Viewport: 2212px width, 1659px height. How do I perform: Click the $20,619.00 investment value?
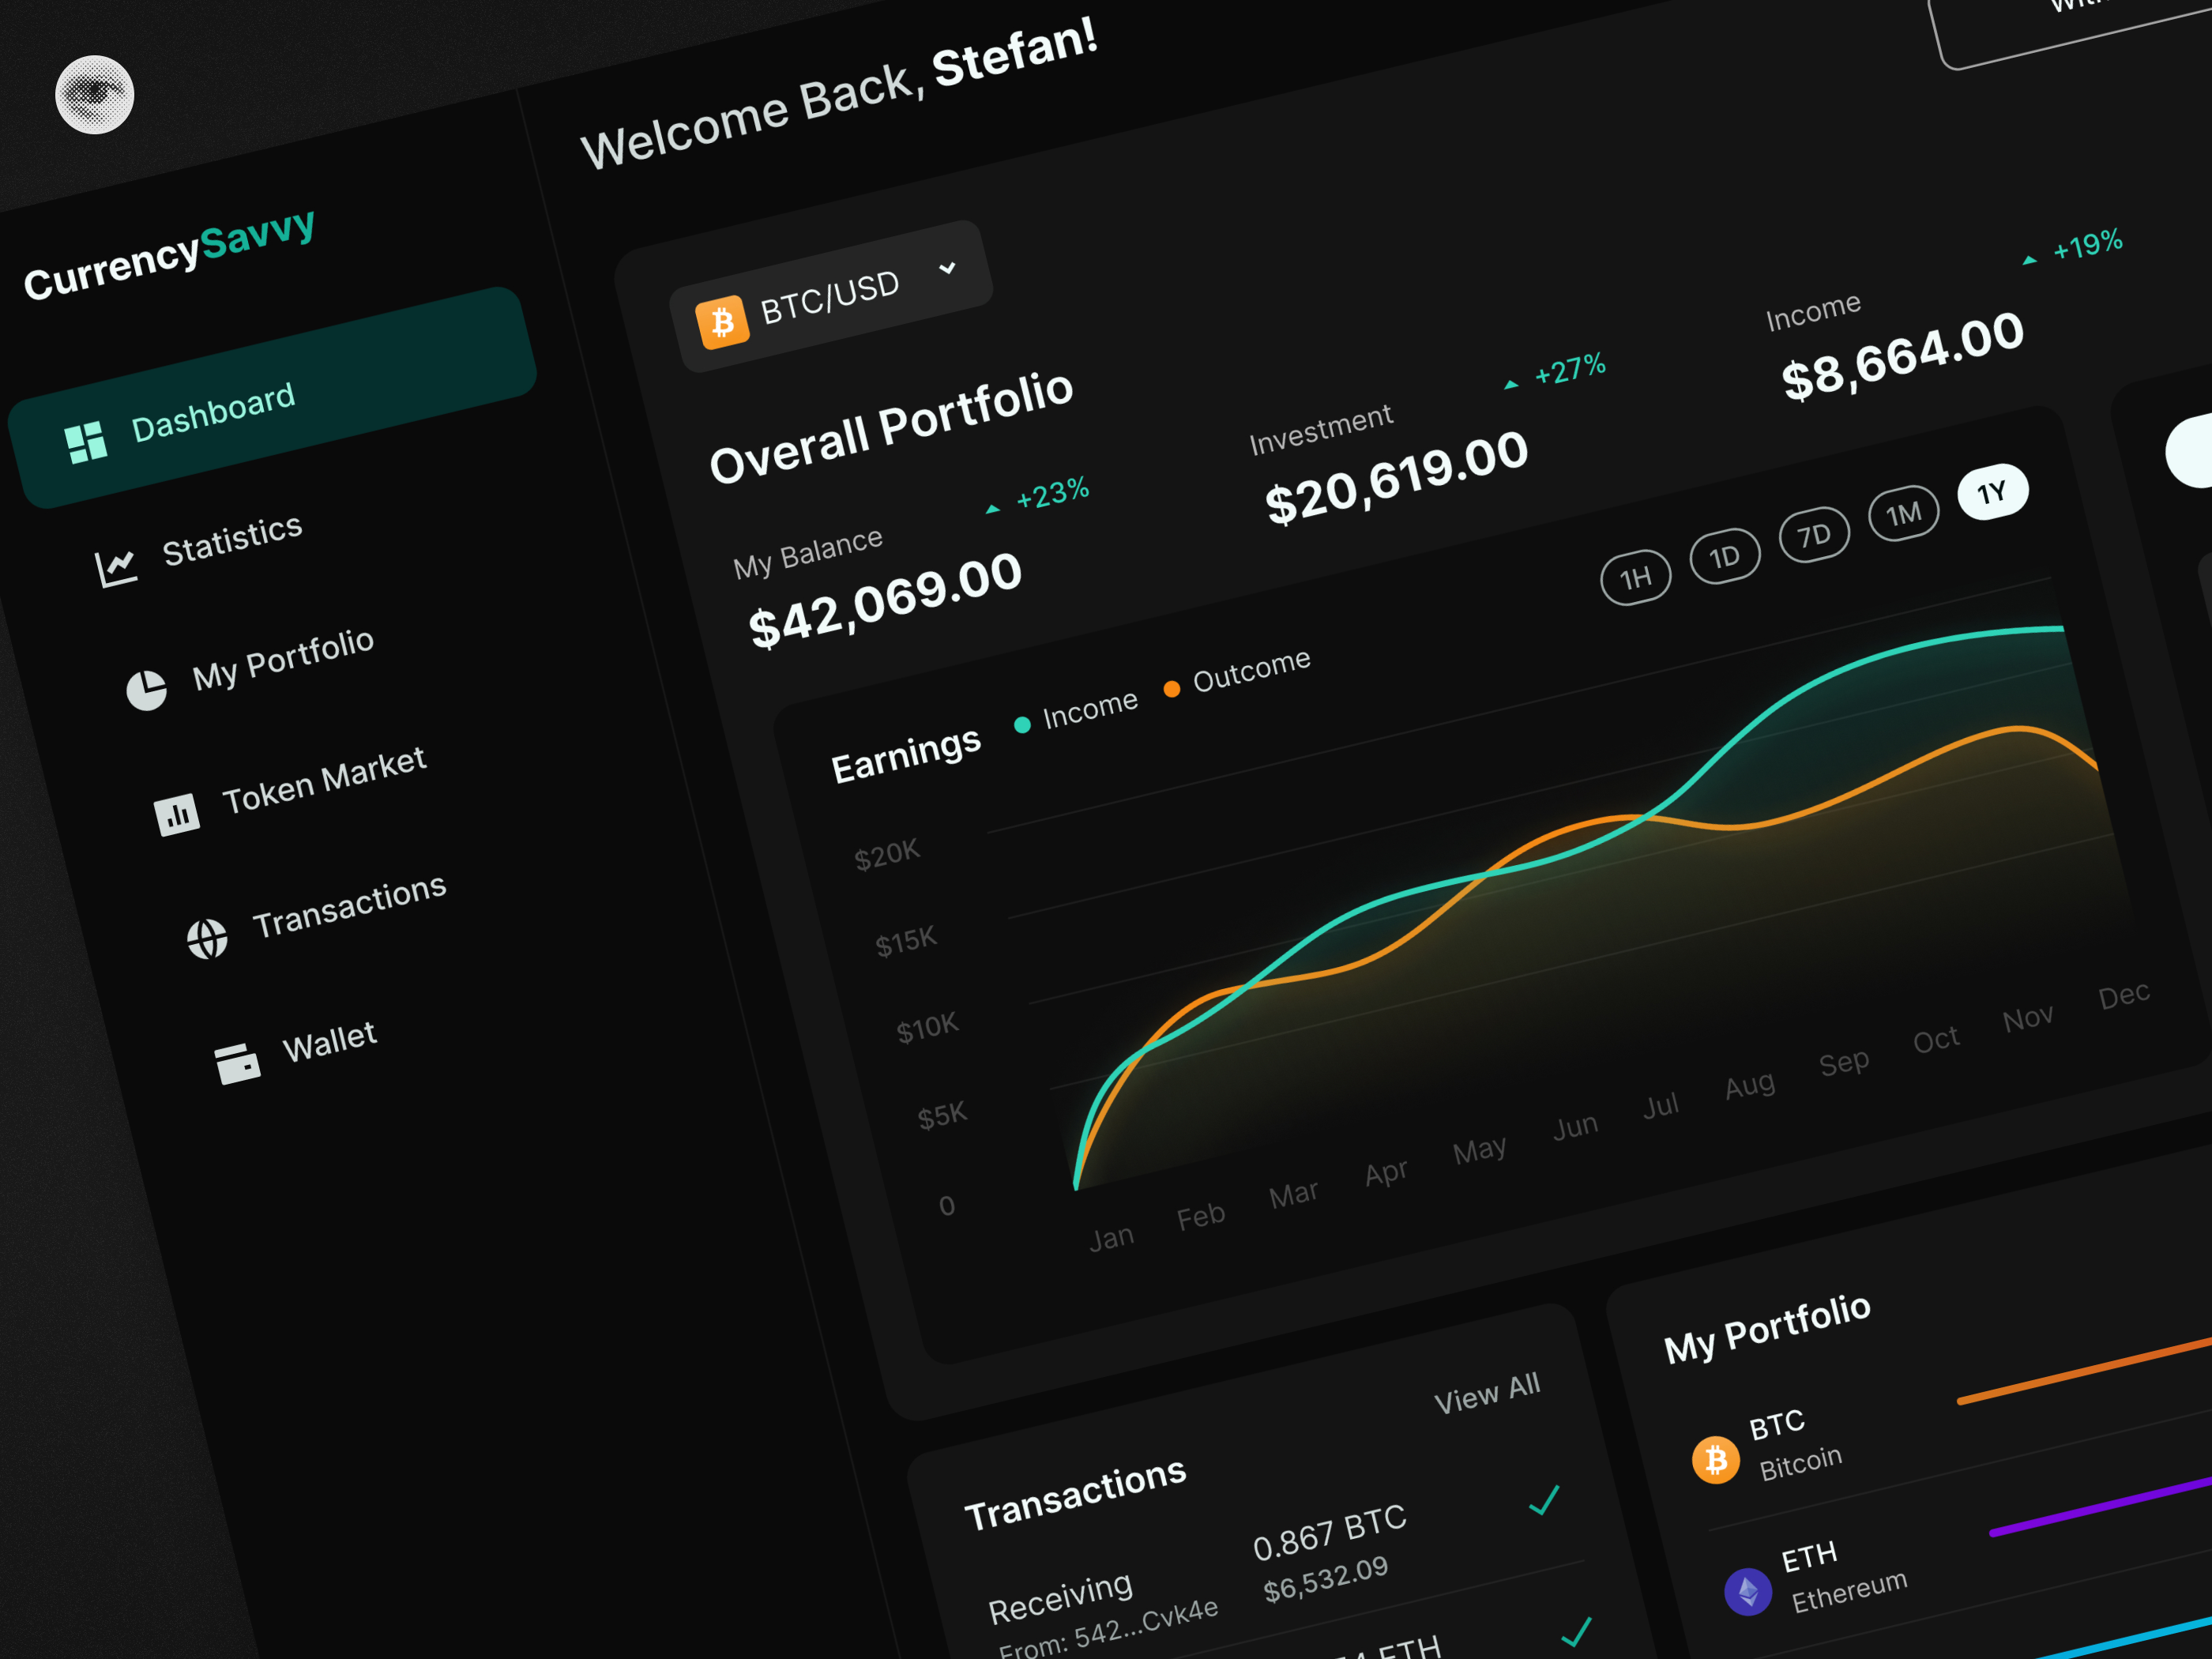tap(1397, 478)
